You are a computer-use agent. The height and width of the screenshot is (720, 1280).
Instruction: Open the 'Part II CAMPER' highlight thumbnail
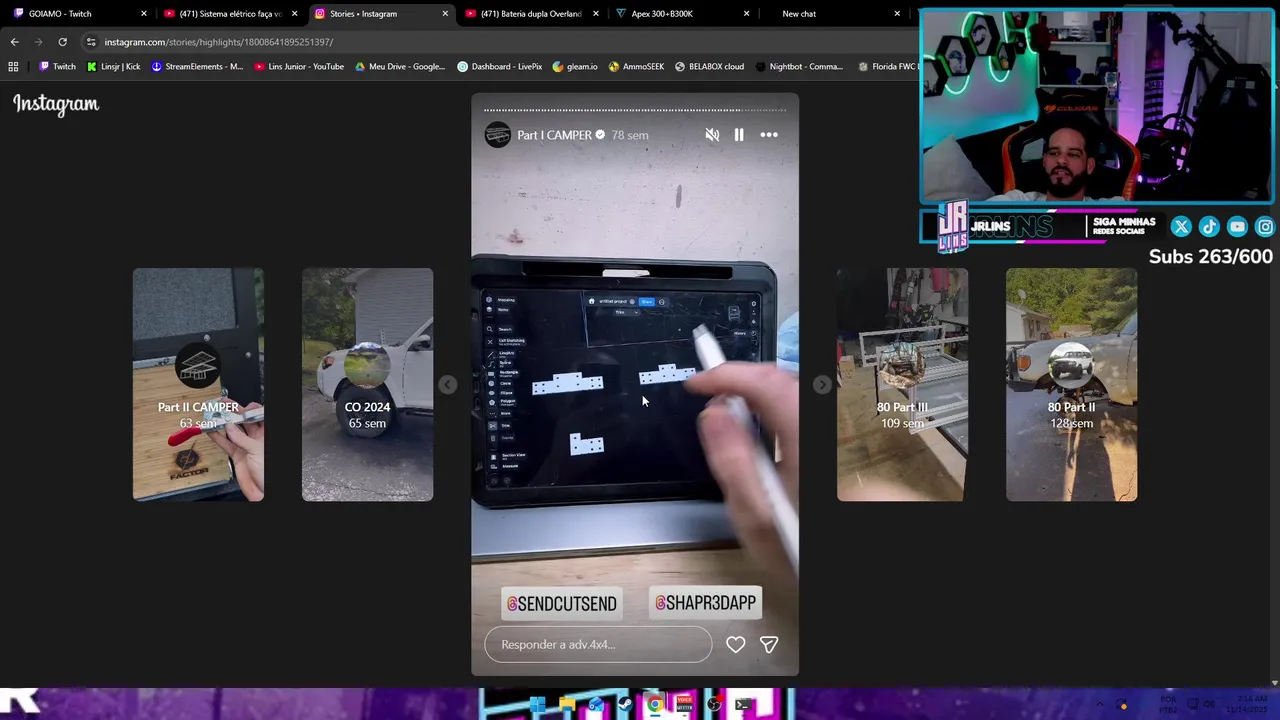point(198,384)
